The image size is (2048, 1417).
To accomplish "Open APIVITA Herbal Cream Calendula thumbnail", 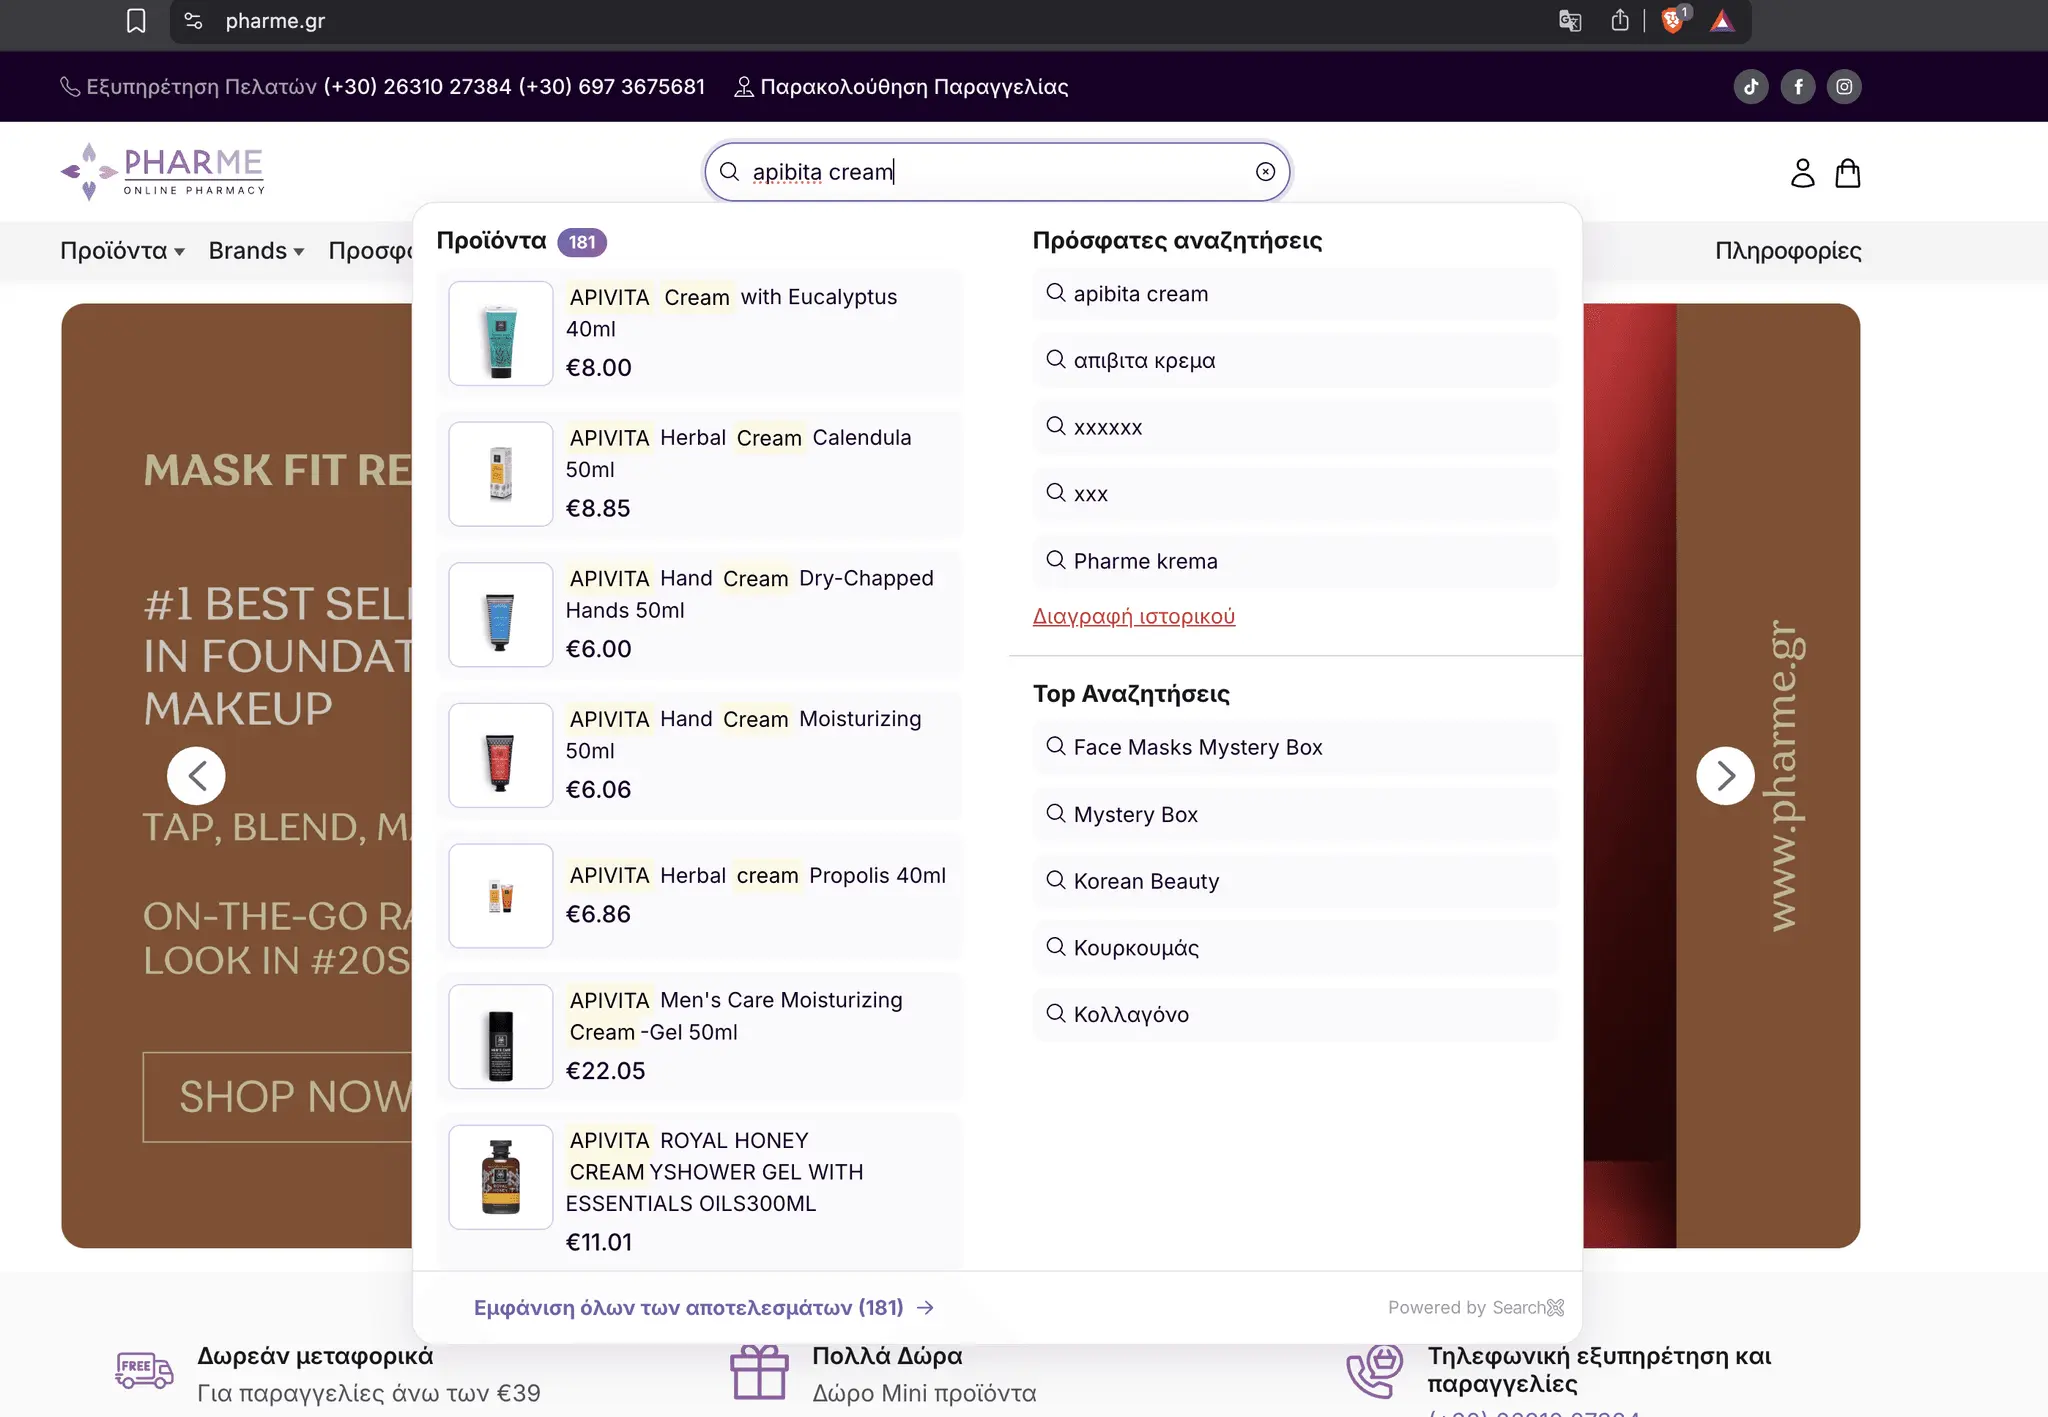I will 501,474.
